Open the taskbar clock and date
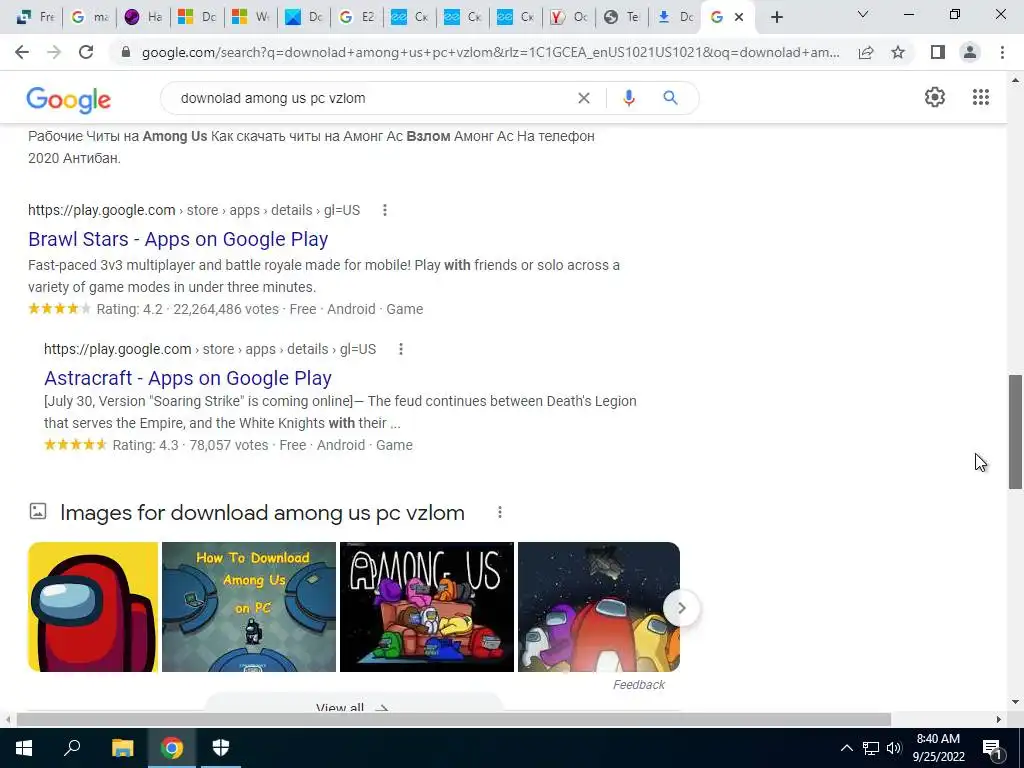The image size is (1024, 768). click(938, 748)
